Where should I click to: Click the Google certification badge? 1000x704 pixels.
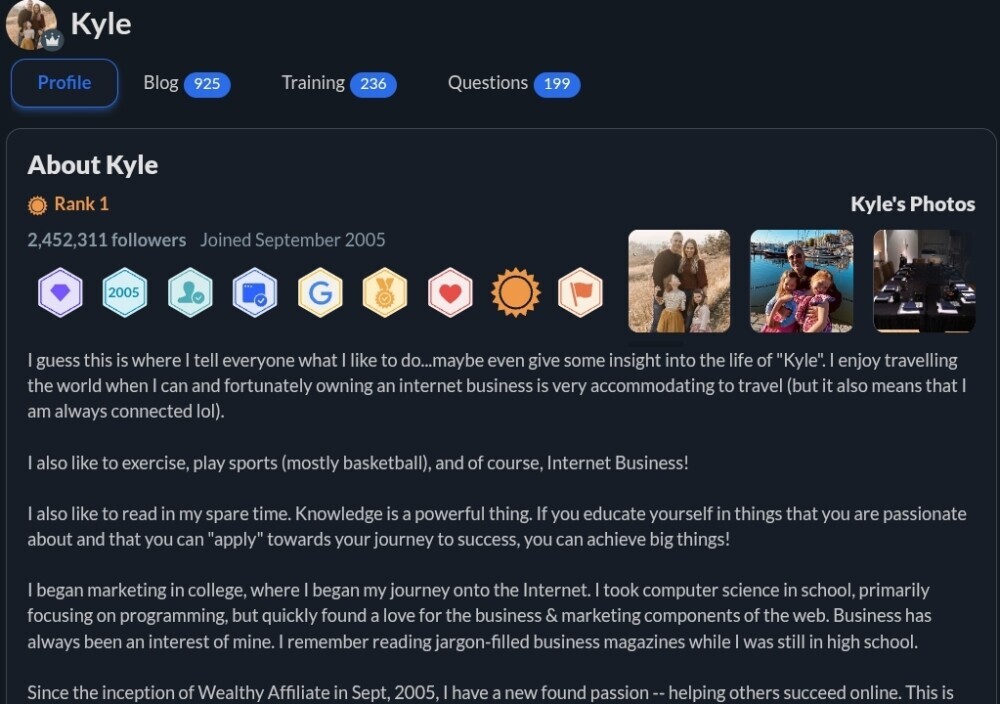[x=320, y=292]
